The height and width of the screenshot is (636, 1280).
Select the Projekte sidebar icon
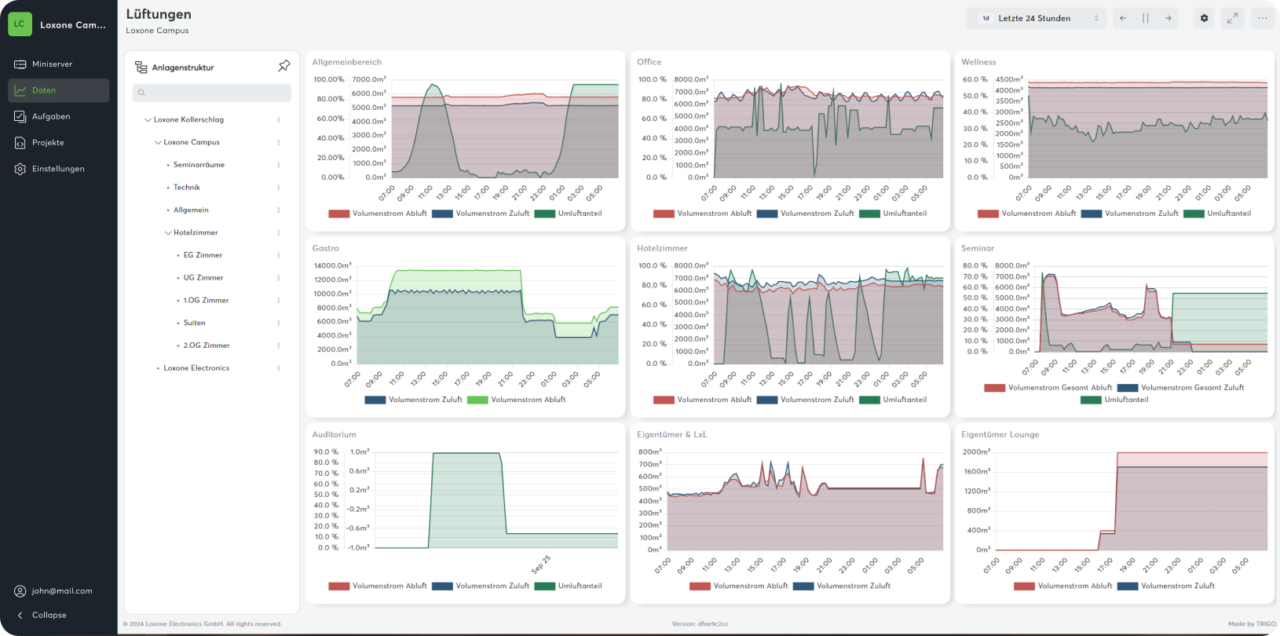click(18, 141)
